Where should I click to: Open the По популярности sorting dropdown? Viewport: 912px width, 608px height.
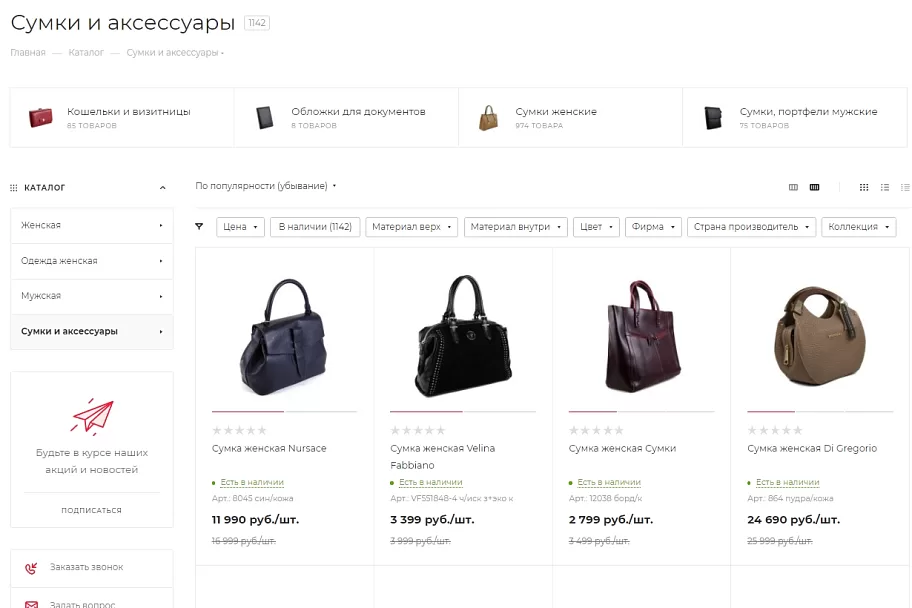click(266, 186)
